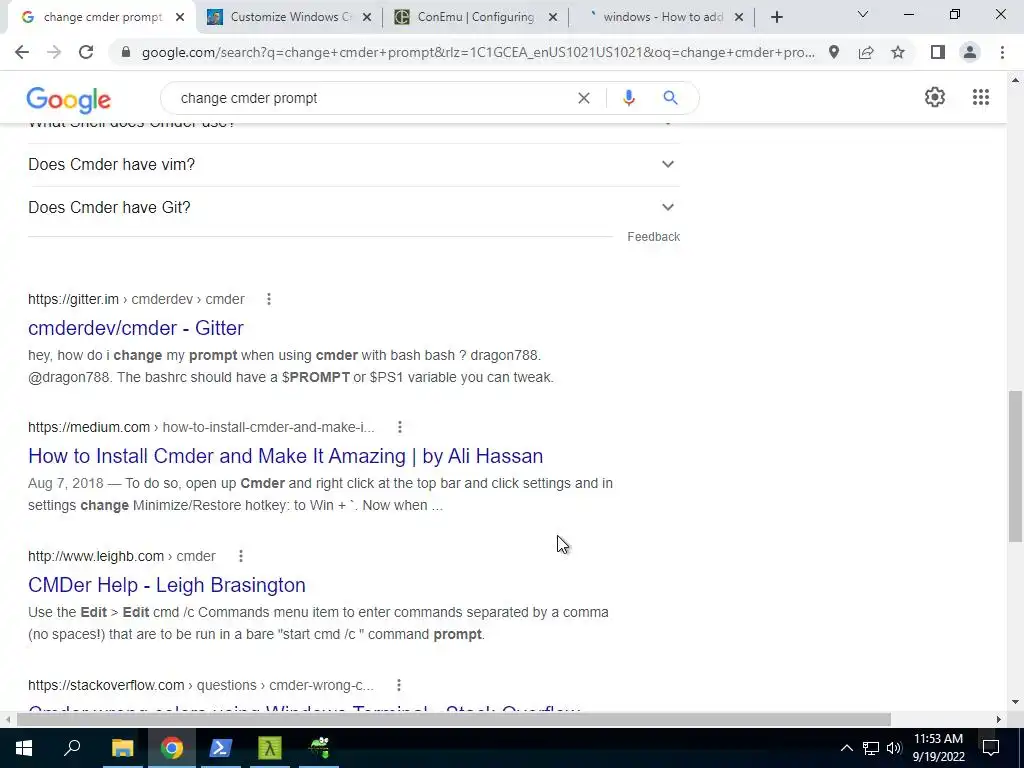View site information via the lock icon
The width and height of the screenshot is (1024, 768).
(x=126, y=52)
